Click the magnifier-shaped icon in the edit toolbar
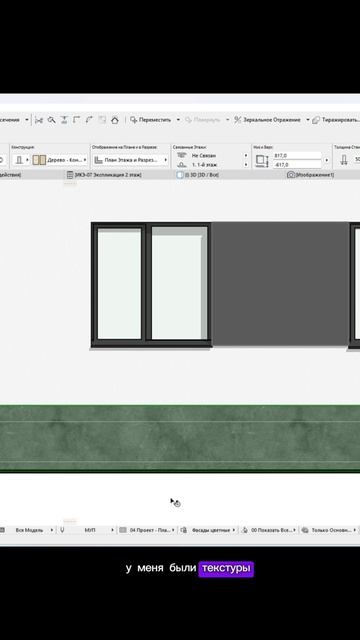 [51, 120]
